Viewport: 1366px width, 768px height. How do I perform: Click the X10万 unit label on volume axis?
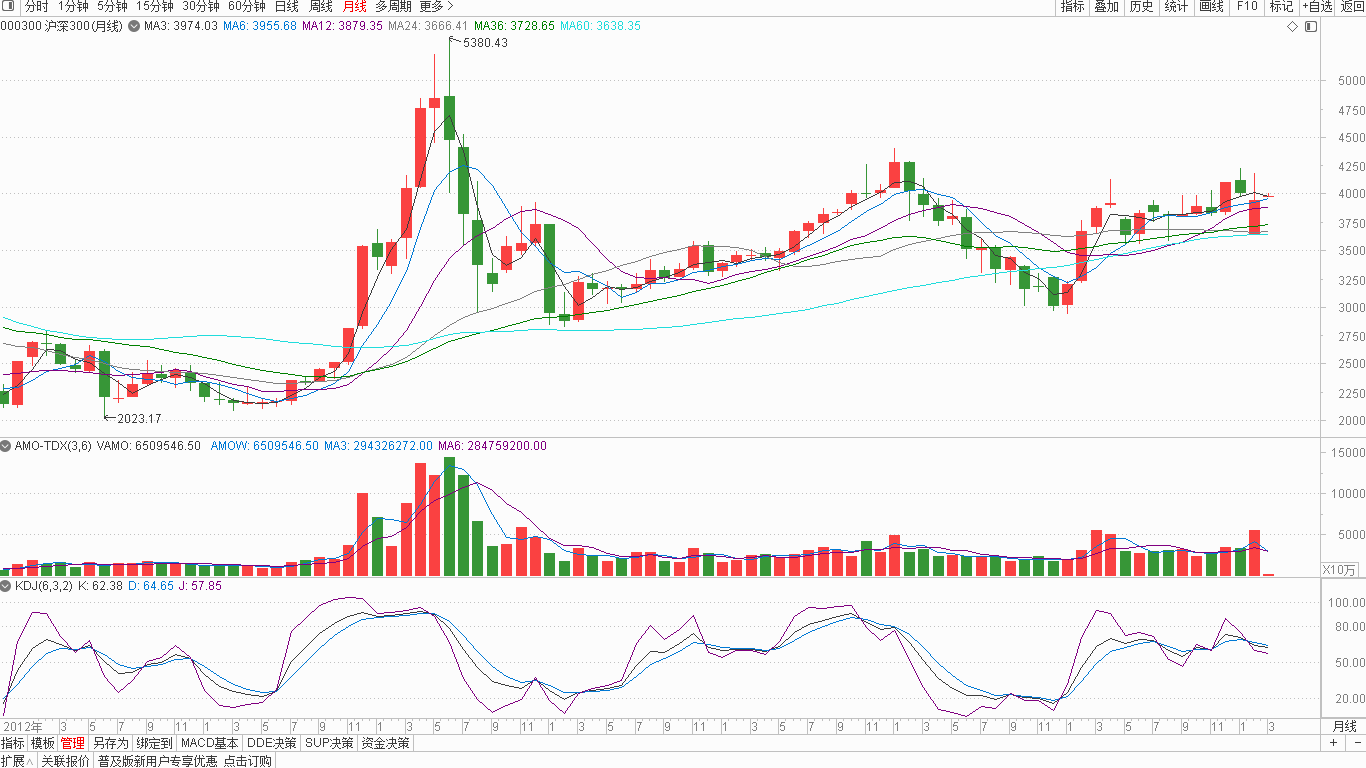tap(1340, 570)
